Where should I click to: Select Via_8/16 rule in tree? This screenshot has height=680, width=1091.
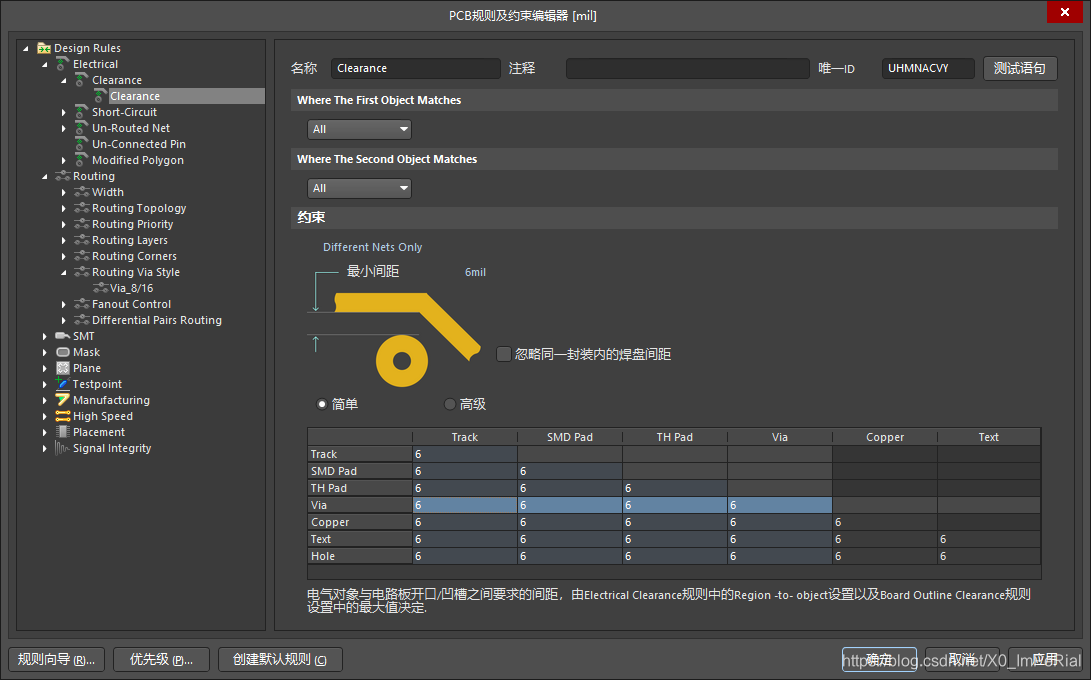point(132,288)
